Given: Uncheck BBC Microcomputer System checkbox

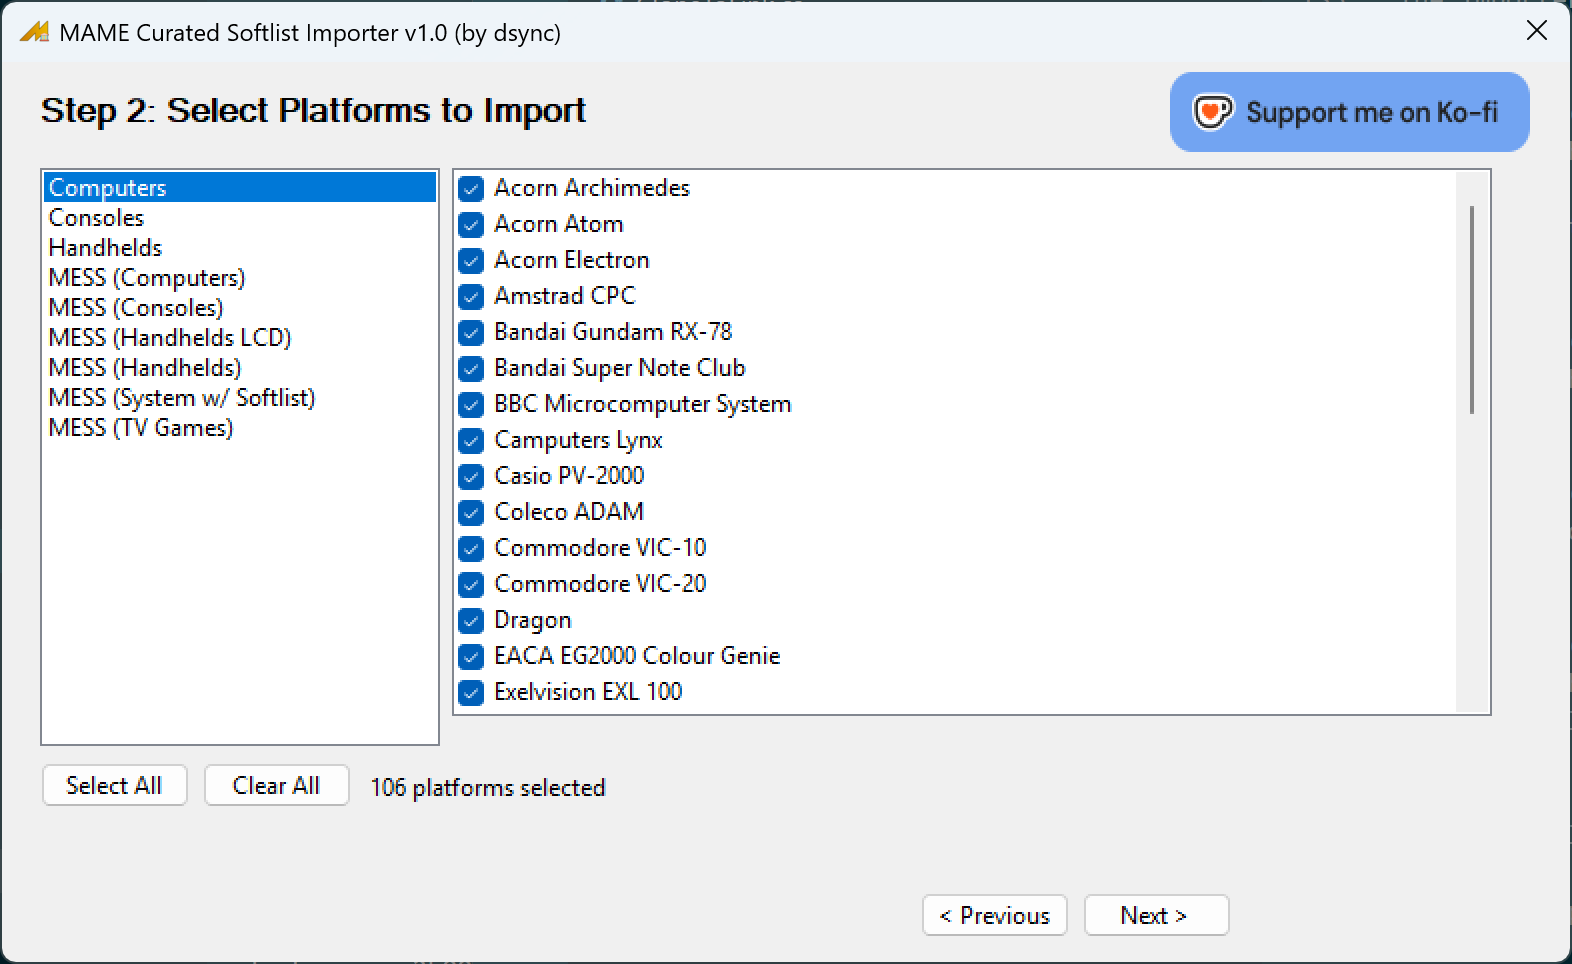Looking at the screenshot, I should click(x=471, y=405).
